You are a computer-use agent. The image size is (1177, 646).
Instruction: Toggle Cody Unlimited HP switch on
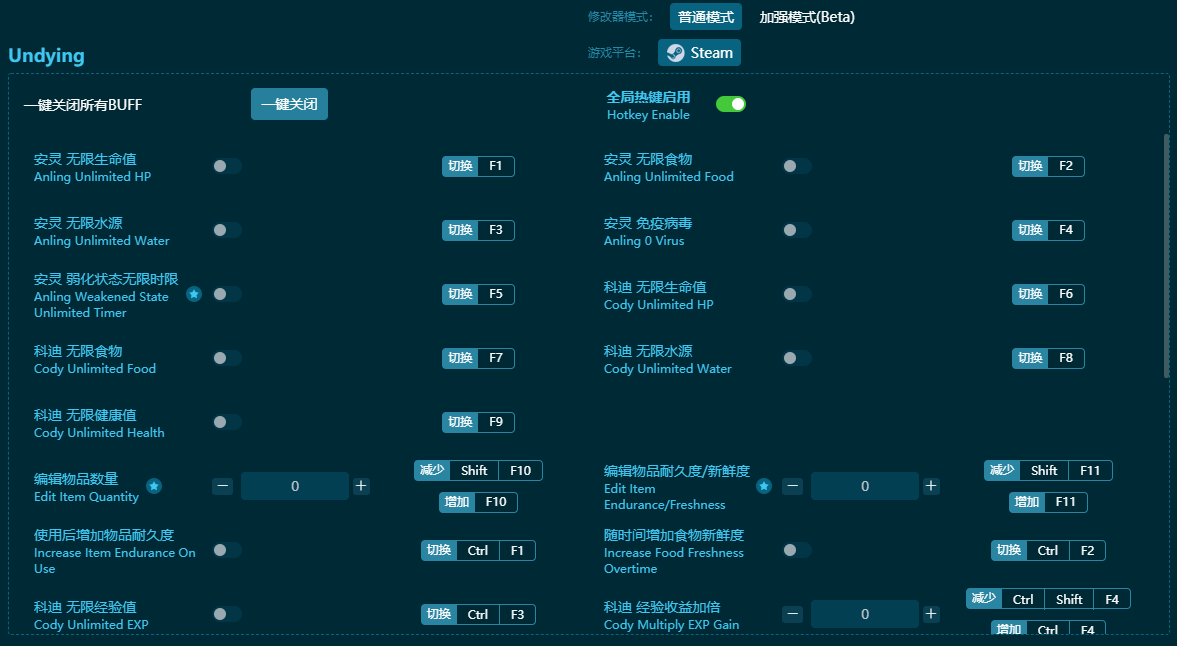[x=797, y=294]
